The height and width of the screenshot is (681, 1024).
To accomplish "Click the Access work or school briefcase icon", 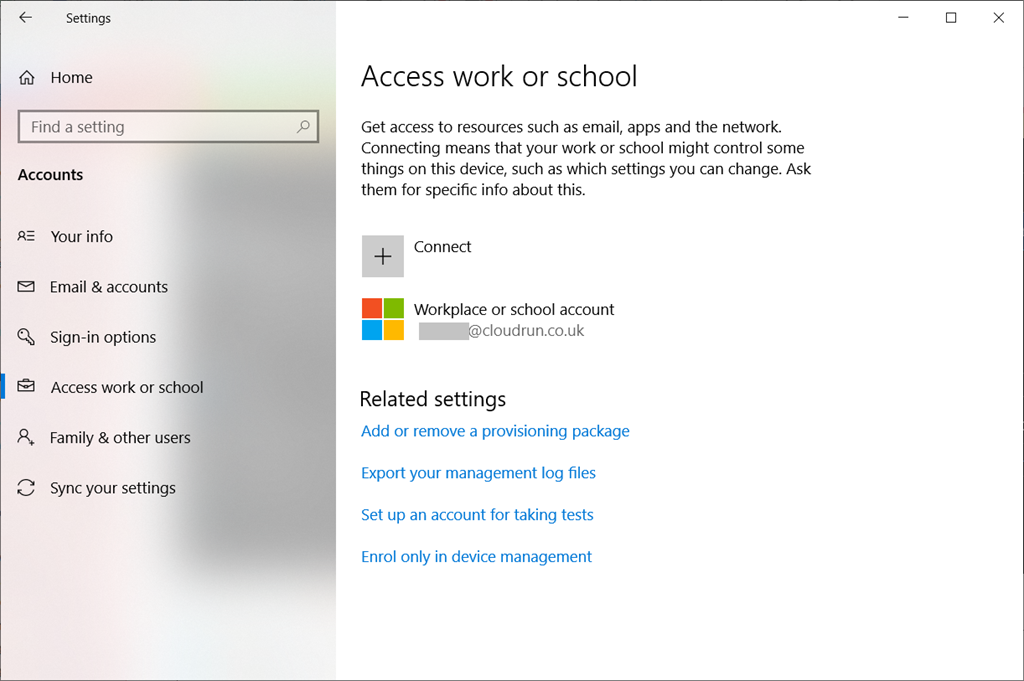I will (x=27, y=387).
